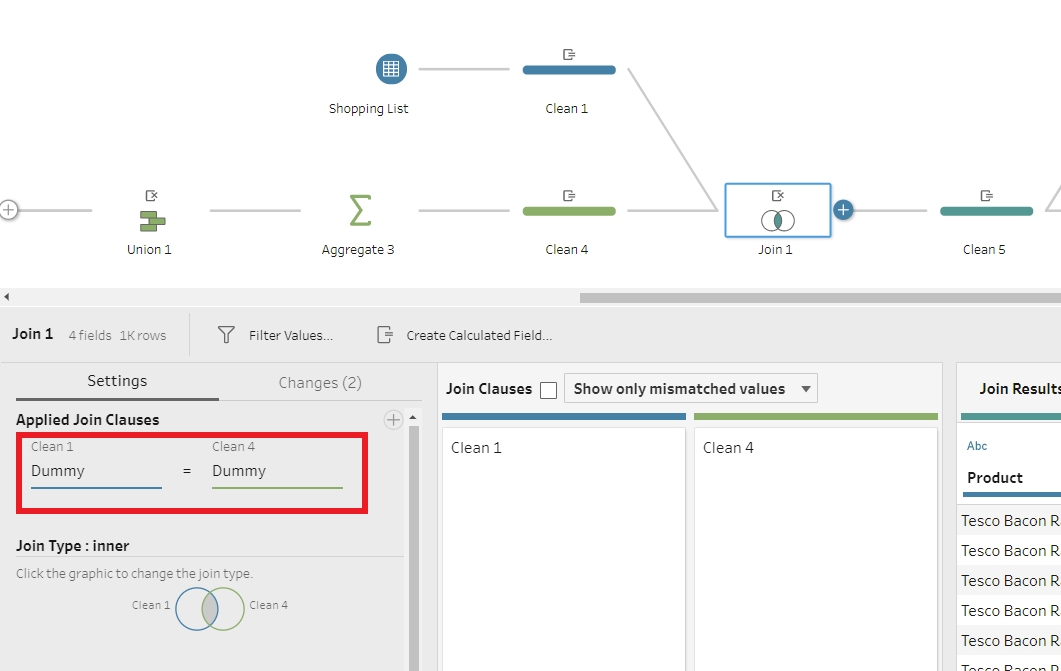Click the Clean 1 join clause panel header
1061x671 pixels.
476,448
